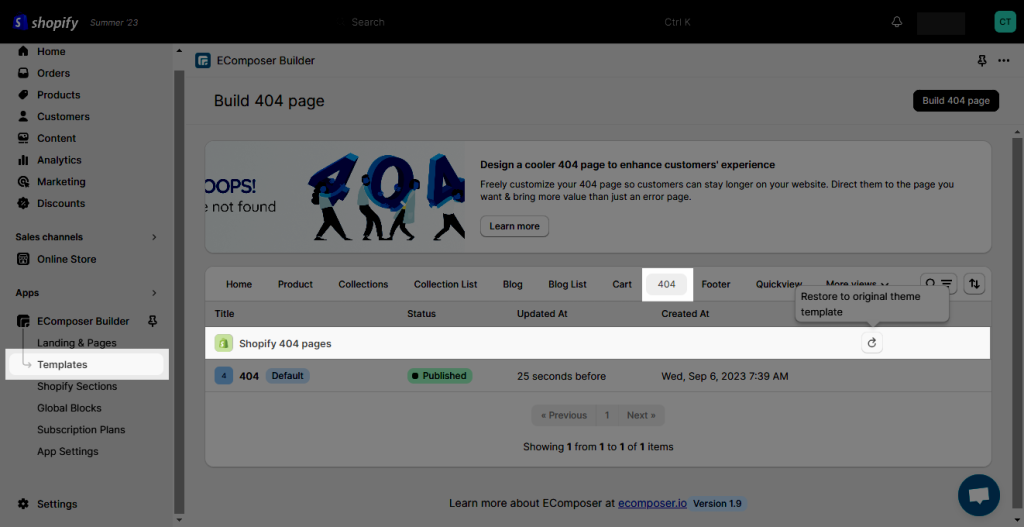Viewport: 1024px width, 527px height.
Task: Open App Settings in sidebar
Action: [68, 451]
